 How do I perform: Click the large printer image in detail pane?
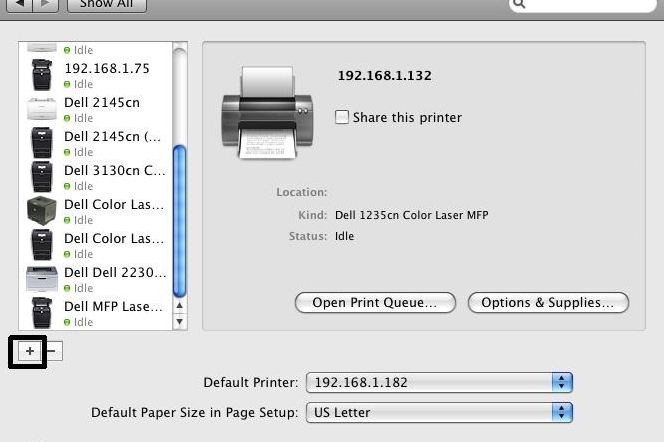[267, 113]
